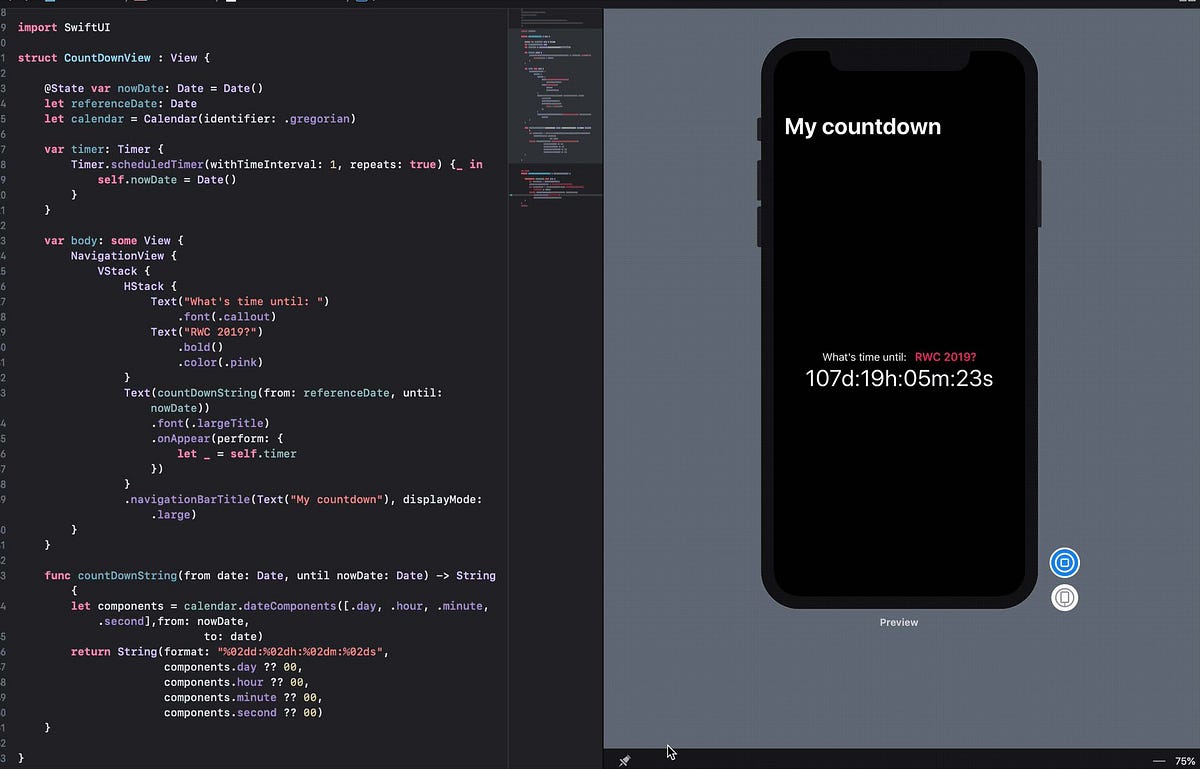Screen dimensions: 1200x769
Task: Click the 75% zoom level control
Action: (x=1183, y=760)
